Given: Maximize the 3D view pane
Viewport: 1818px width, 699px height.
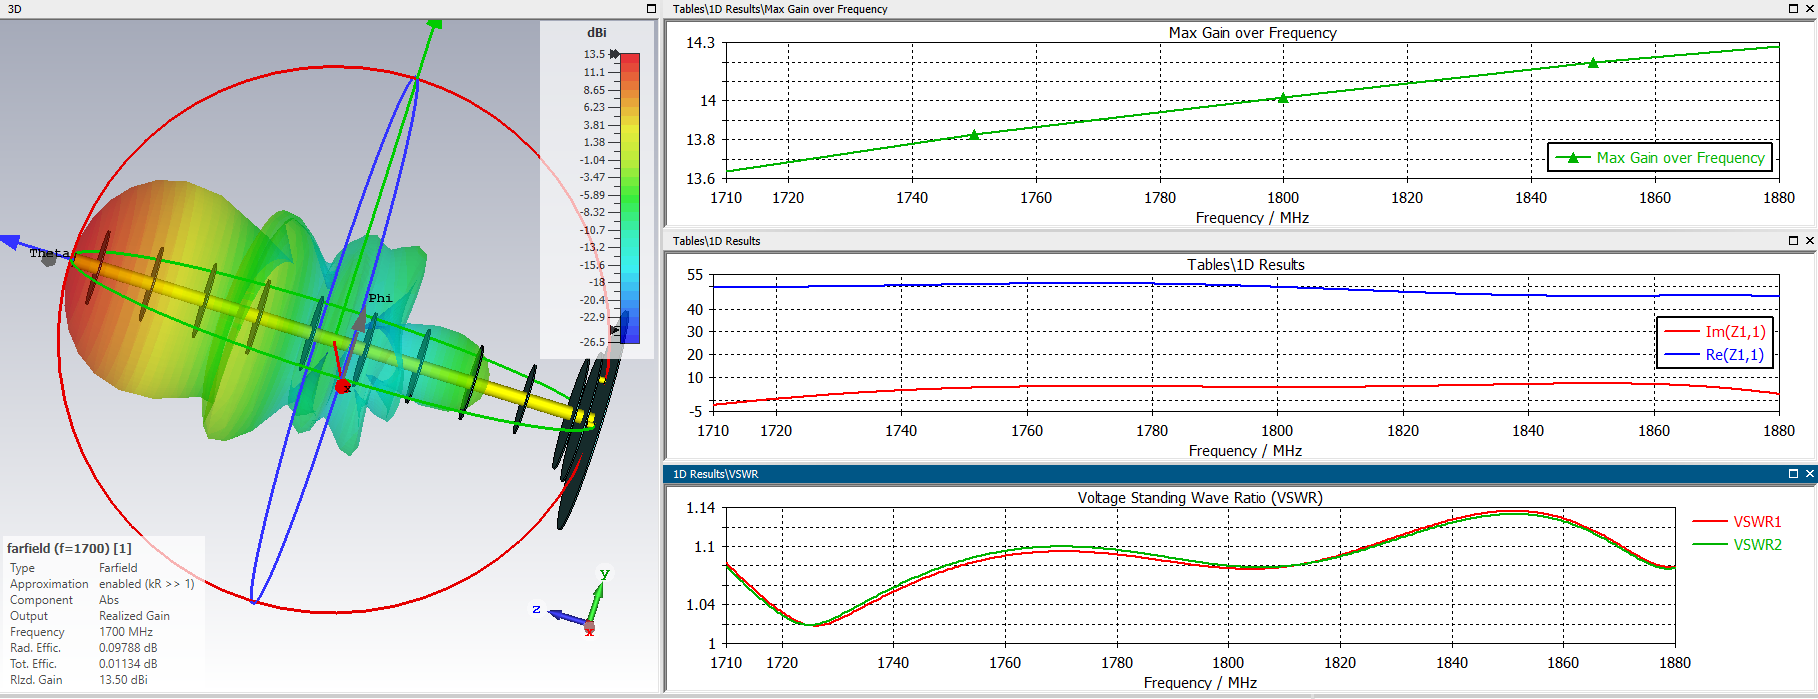Looking at the screenshot, I should 651,9.
